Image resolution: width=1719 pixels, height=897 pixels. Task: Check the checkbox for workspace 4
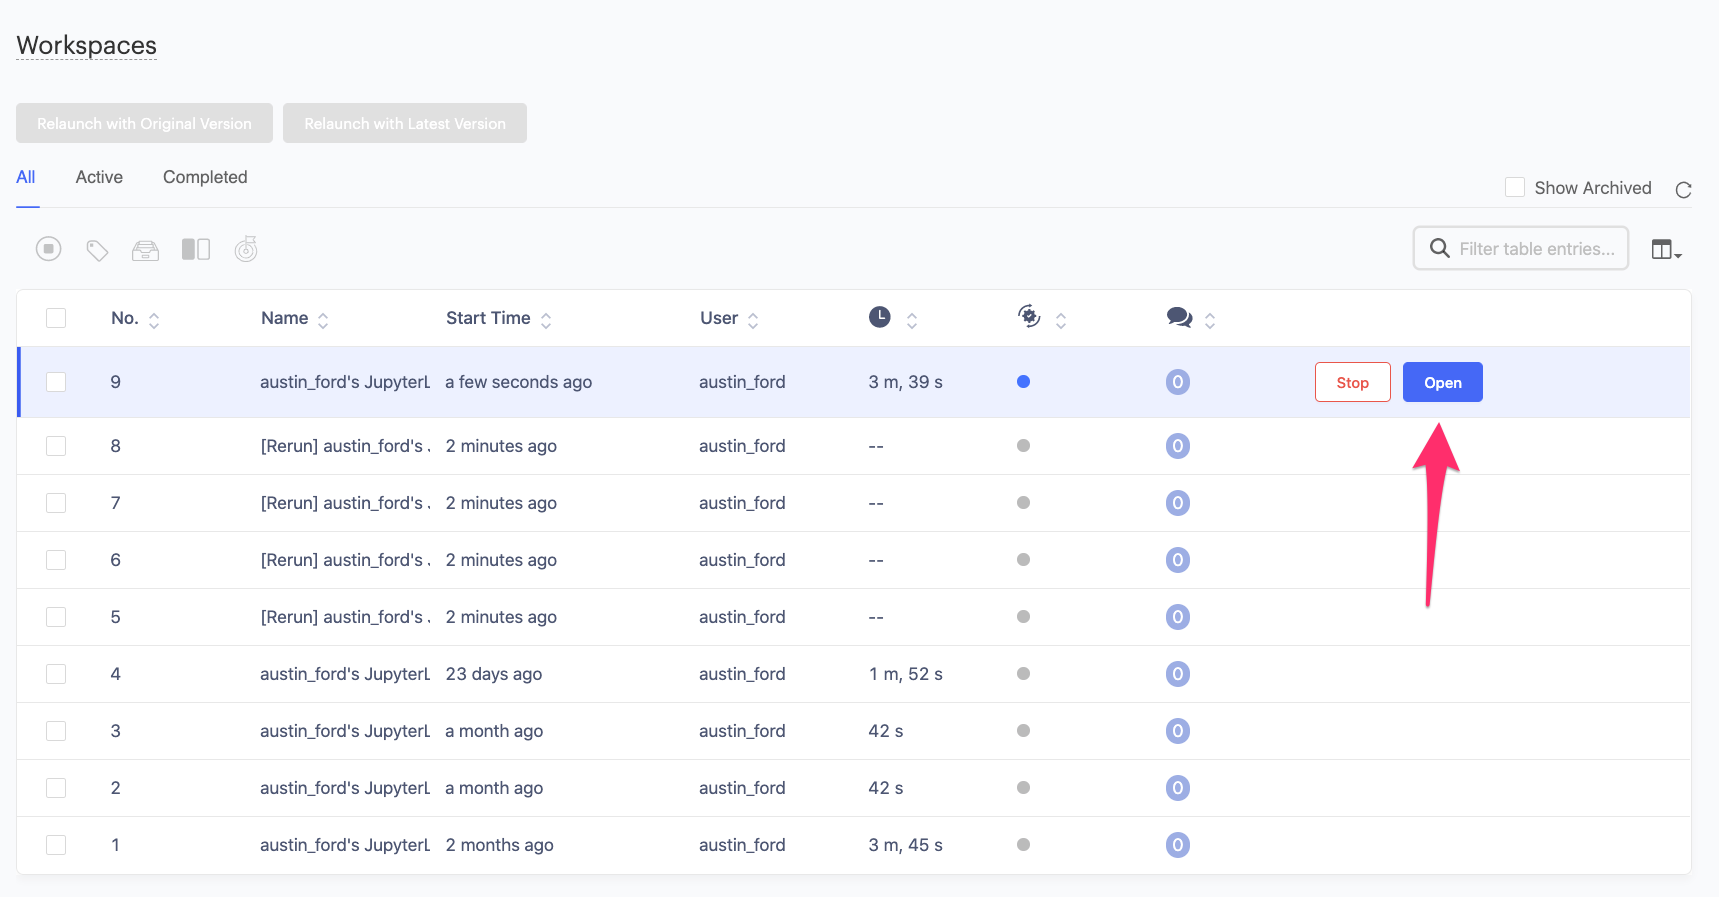[56, 674]
